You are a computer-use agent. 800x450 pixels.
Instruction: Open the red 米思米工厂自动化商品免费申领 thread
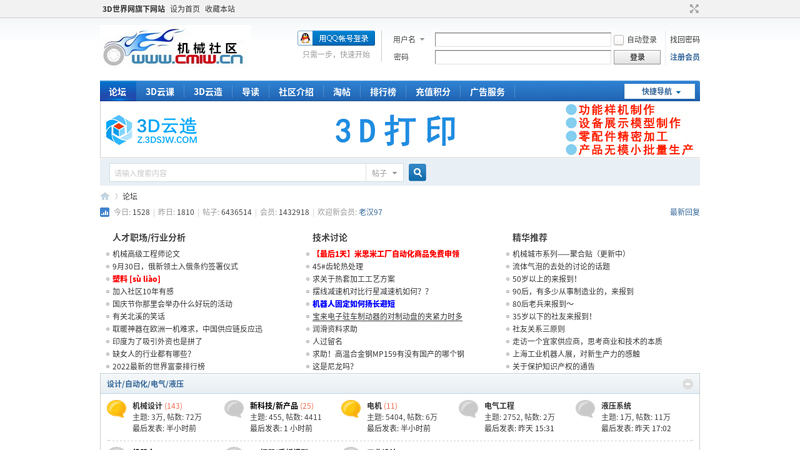click(x=386, y=254)
